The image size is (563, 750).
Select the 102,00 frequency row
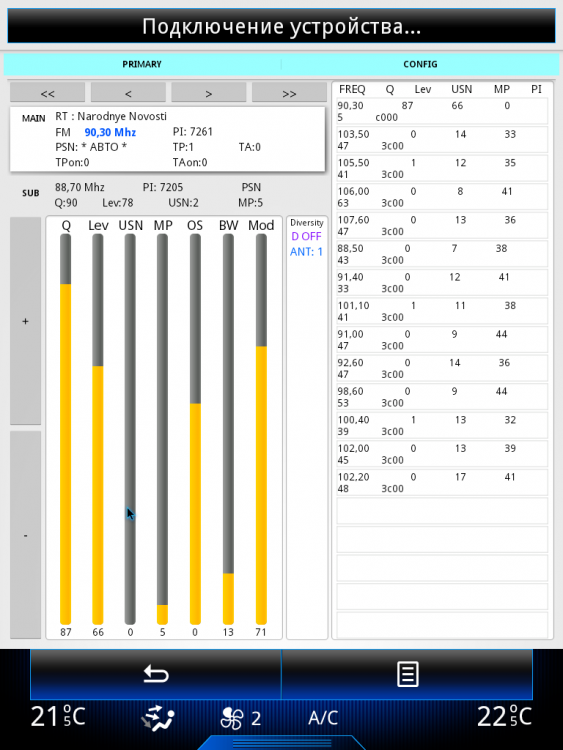coord(442,454)
